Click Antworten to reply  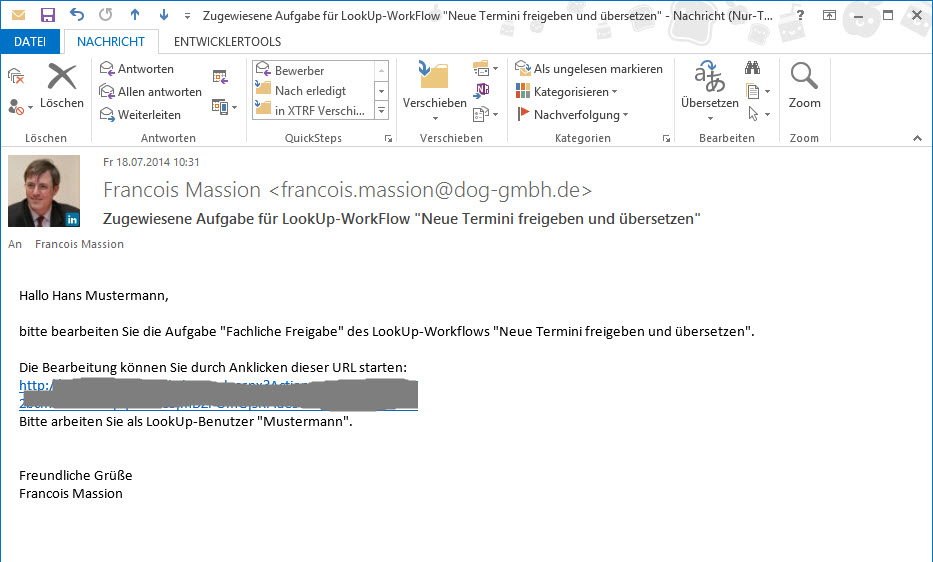coord(137,69)
